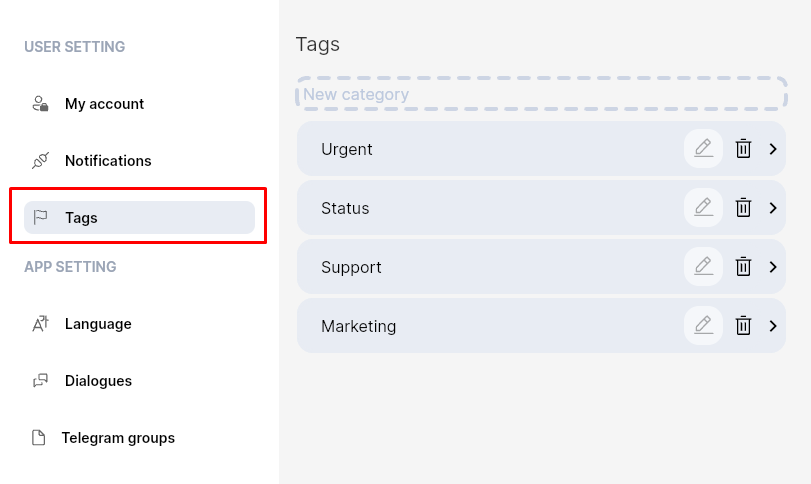Open the Dialogues settings page
811x484 pixels.
click(98, 381)
